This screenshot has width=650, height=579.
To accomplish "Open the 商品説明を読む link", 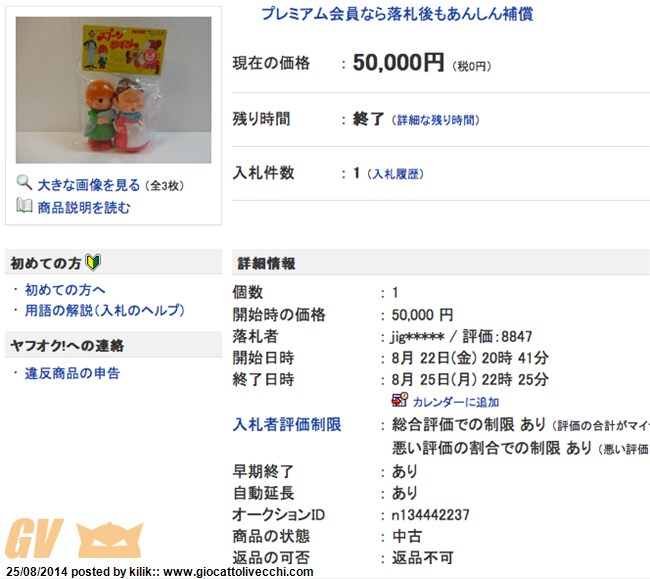I will pos(84,207).
